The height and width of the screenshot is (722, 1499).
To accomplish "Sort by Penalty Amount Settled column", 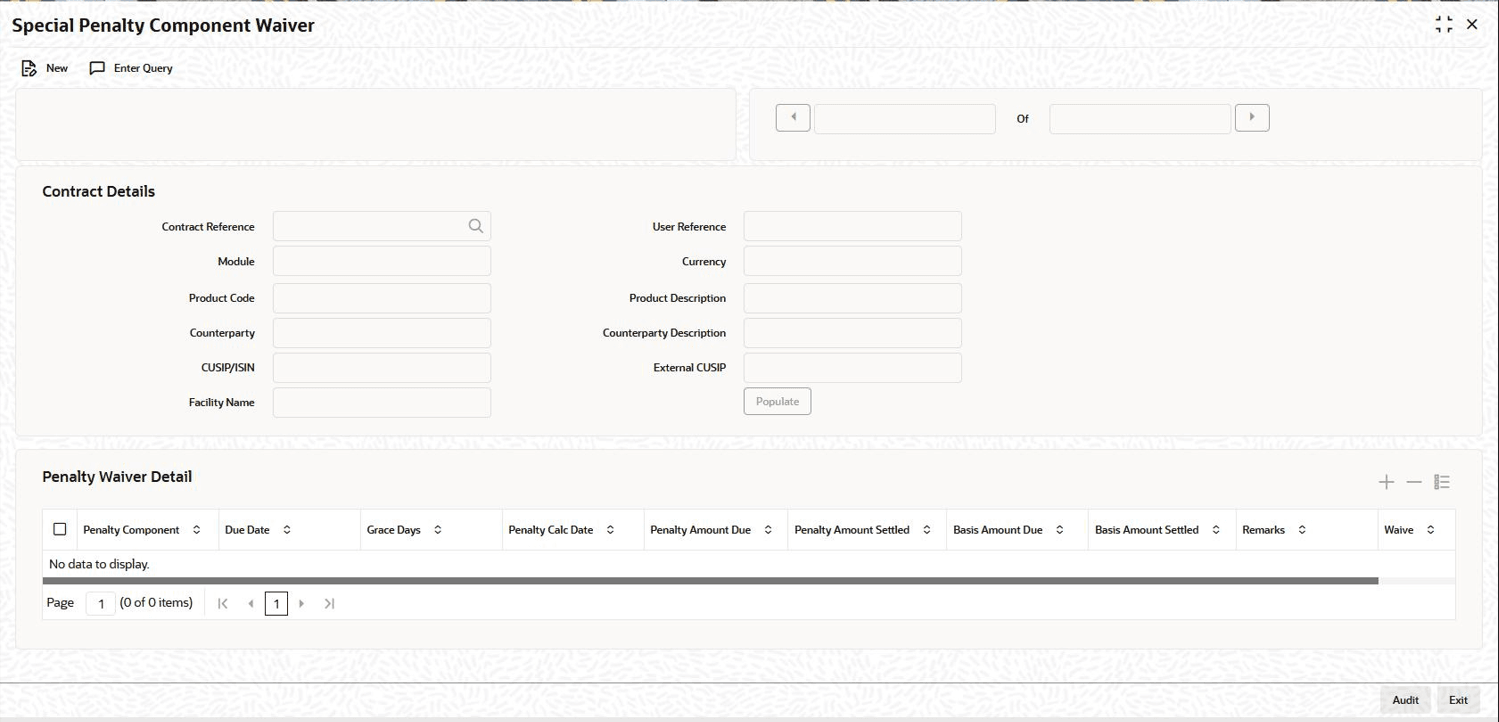I will pos(927,530).
